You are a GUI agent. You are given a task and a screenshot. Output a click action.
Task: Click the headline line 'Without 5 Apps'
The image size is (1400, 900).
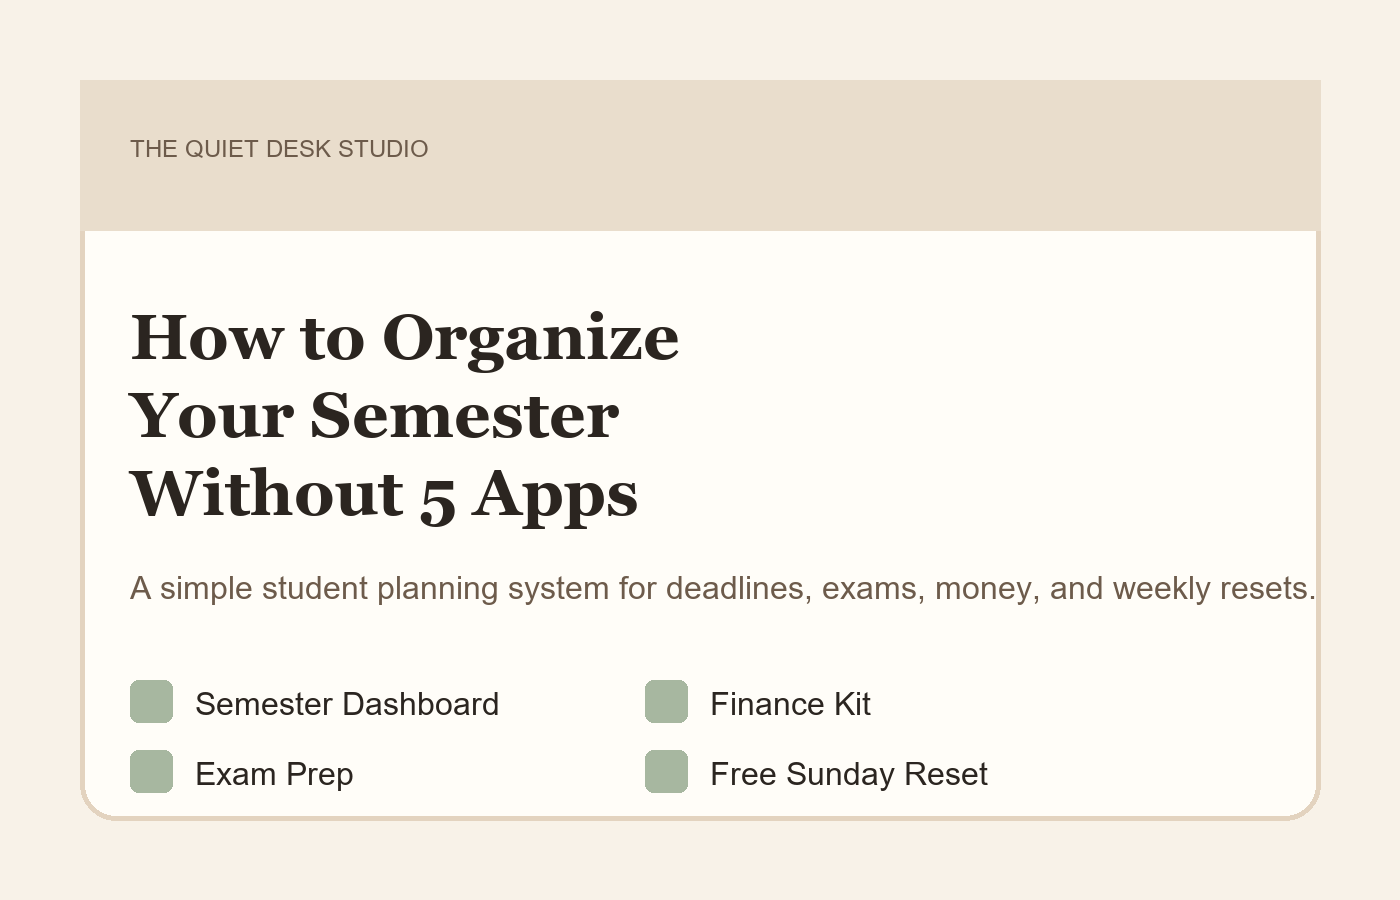click(384, 495)
